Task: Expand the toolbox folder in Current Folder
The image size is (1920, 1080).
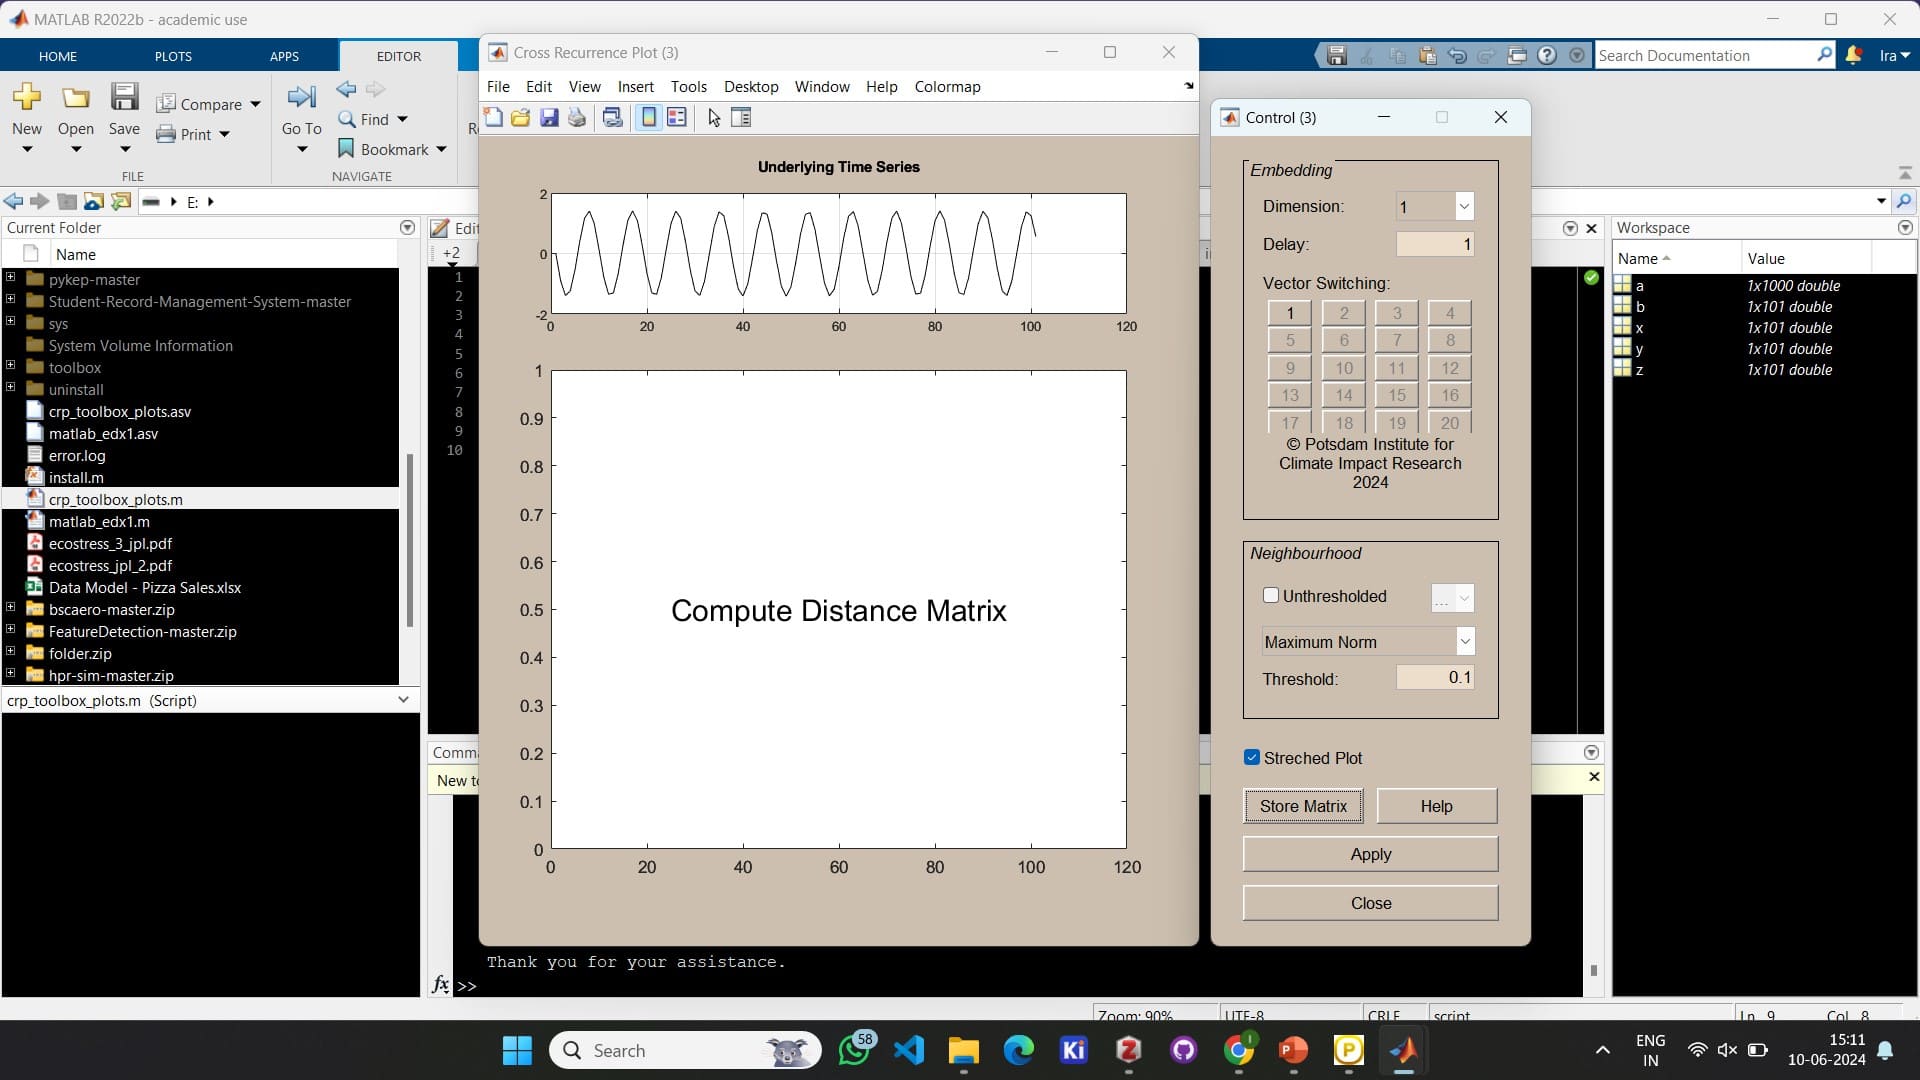Action: point(10,367)
